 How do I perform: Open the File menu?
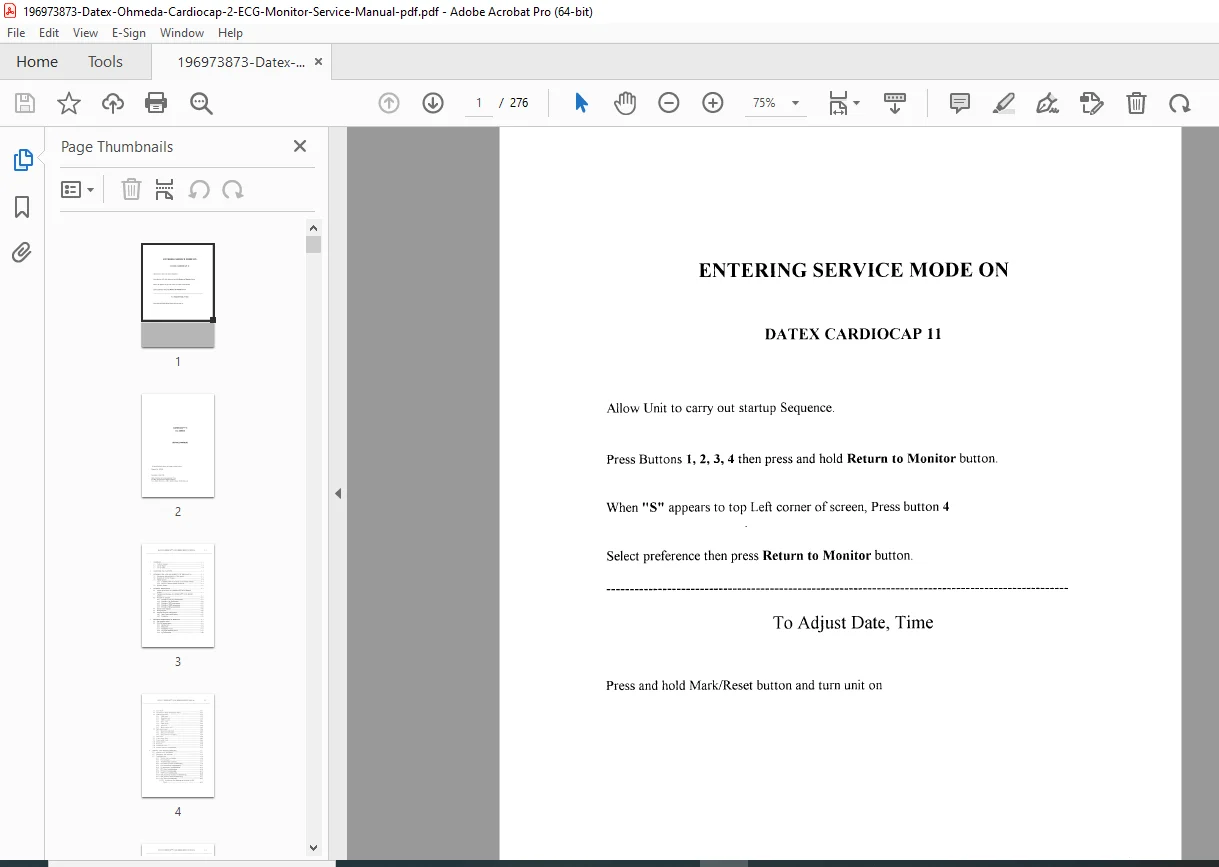click(x=16, y=33)
